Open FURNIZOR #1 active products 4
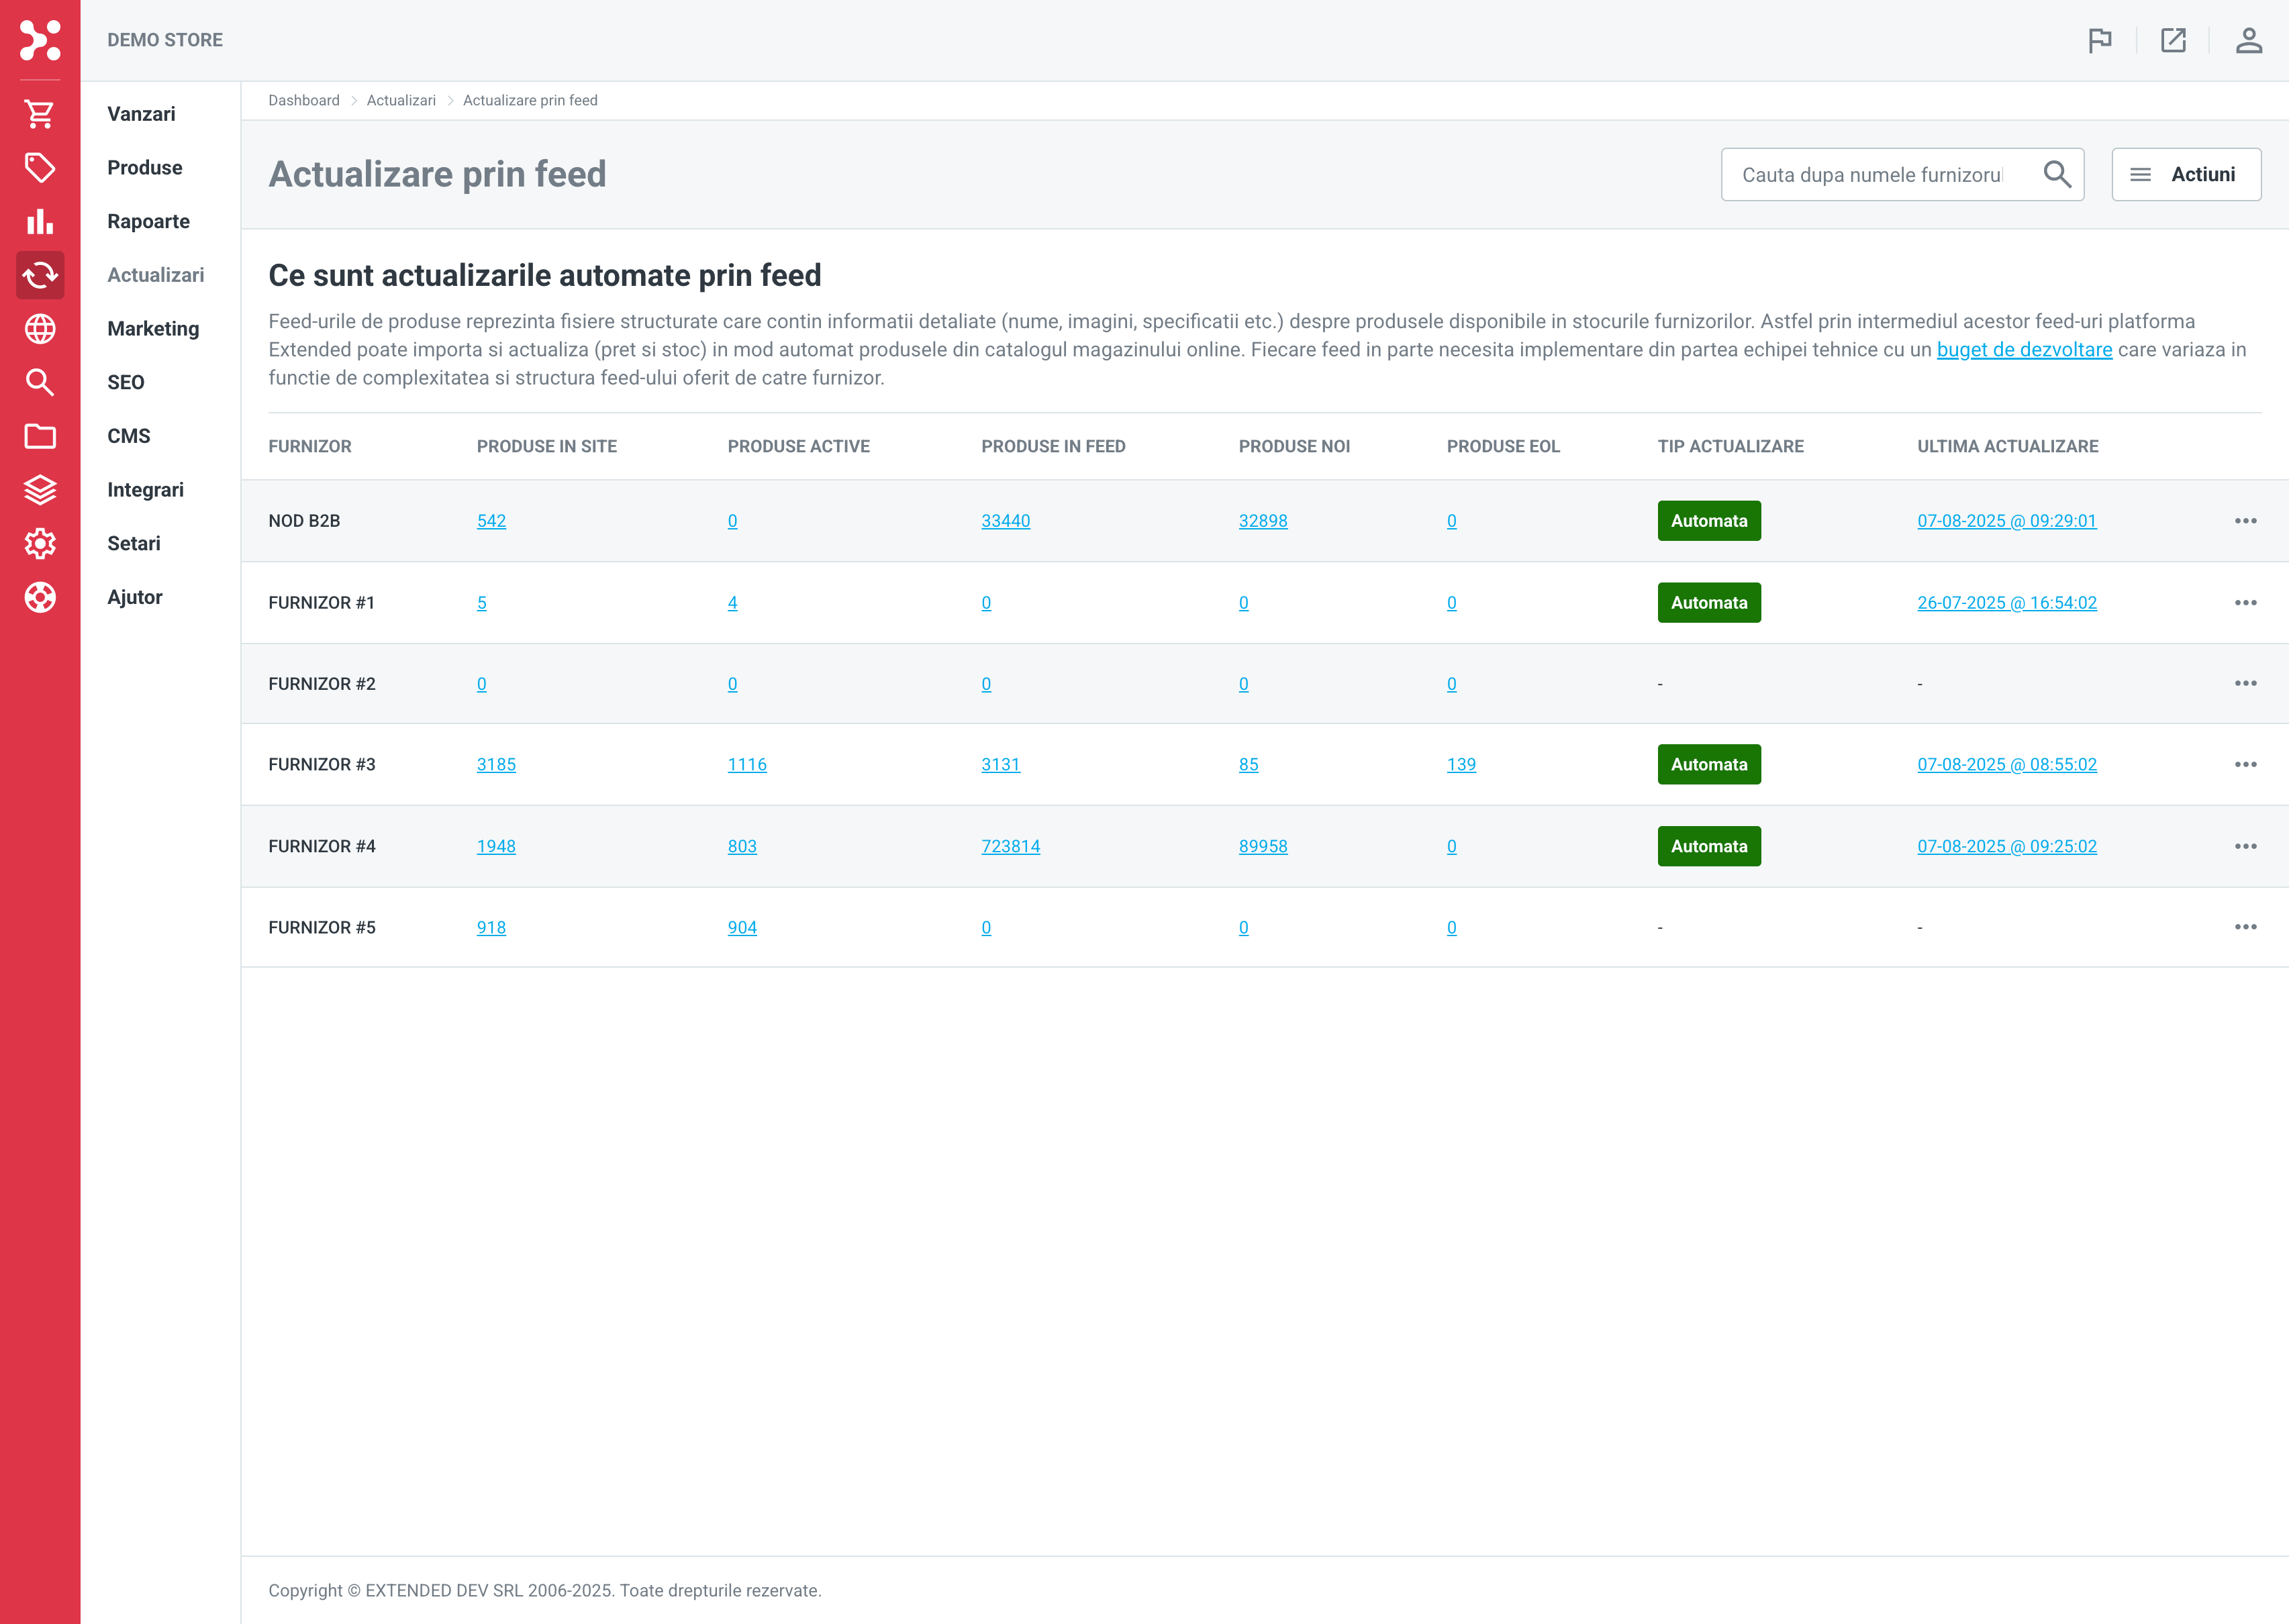The height and width of the screenshot is (1624, 2289). tap(732, 603)
